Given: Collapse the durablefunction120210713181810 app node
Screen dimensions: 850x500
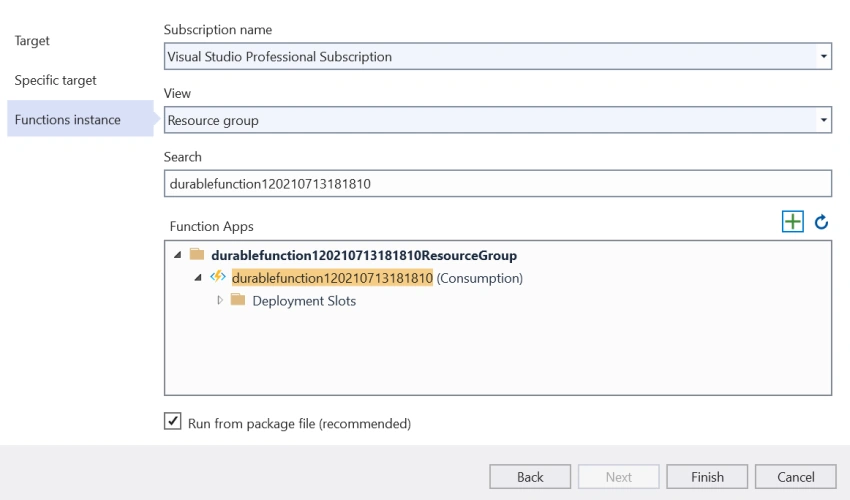Looking at the screenshot, I should coord(198,278).
